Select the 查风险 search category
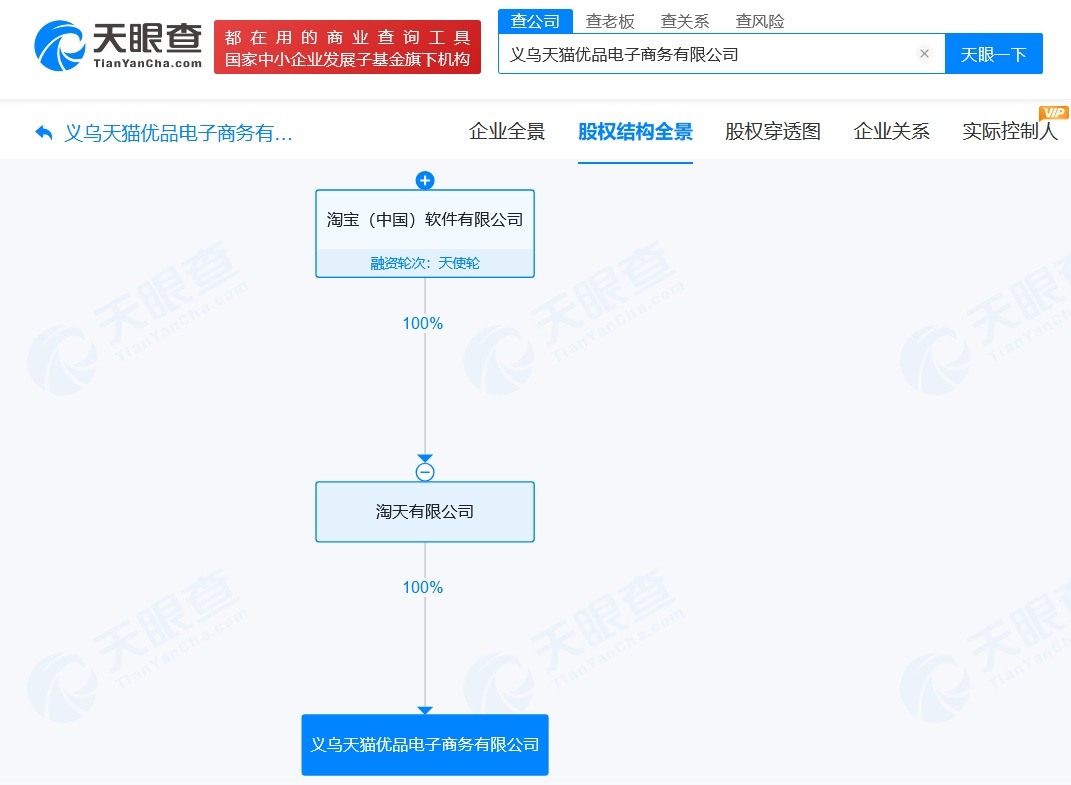 (x=759, y=21)
